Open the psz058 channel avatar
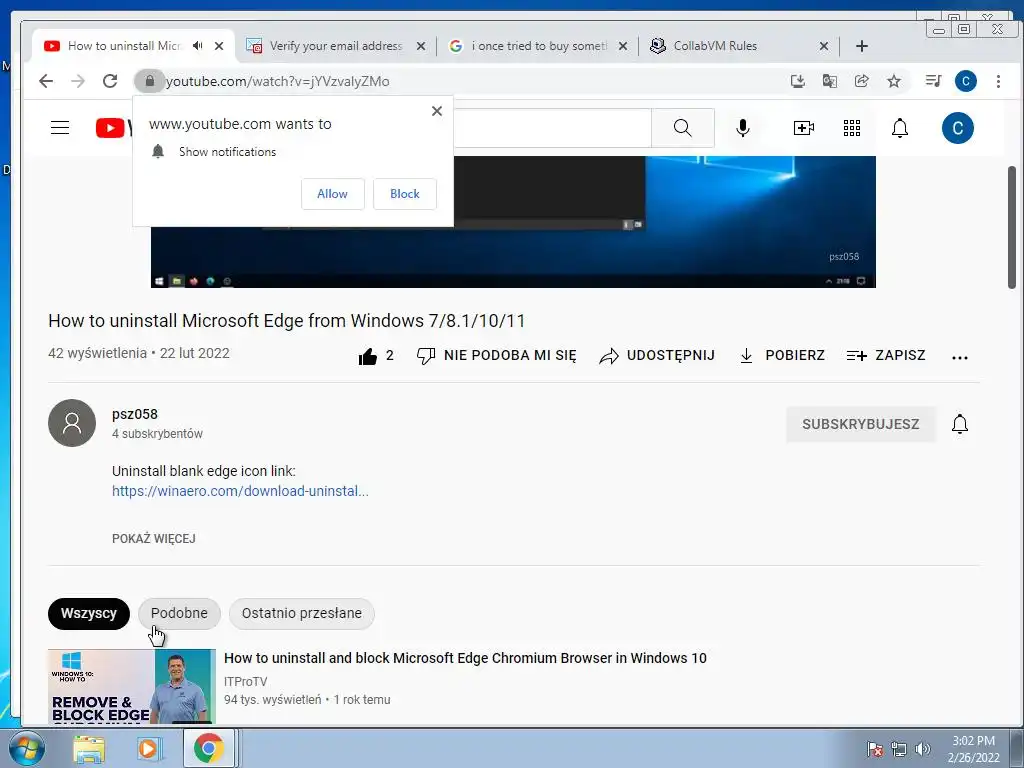 click(x=72, y=423)
